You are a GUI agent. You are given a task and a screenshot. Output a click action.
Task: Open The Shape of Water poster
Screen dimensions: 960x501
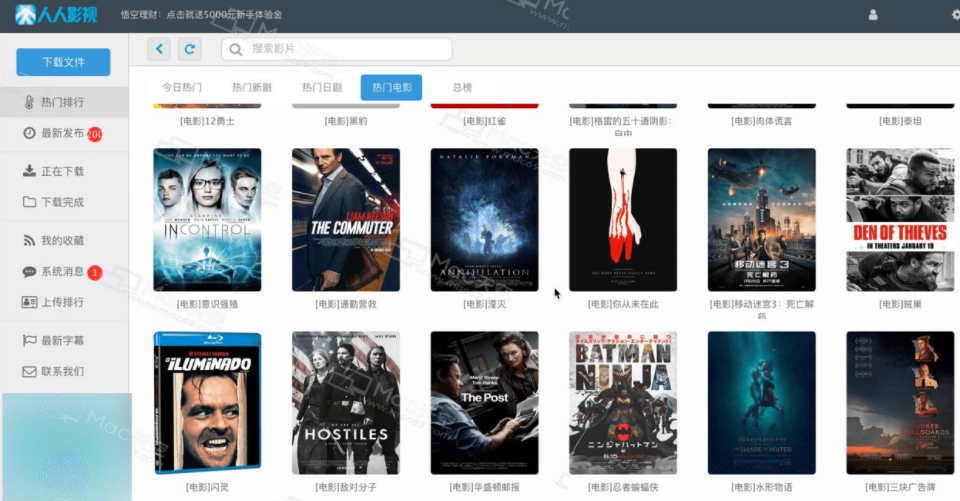click(762, 403)
